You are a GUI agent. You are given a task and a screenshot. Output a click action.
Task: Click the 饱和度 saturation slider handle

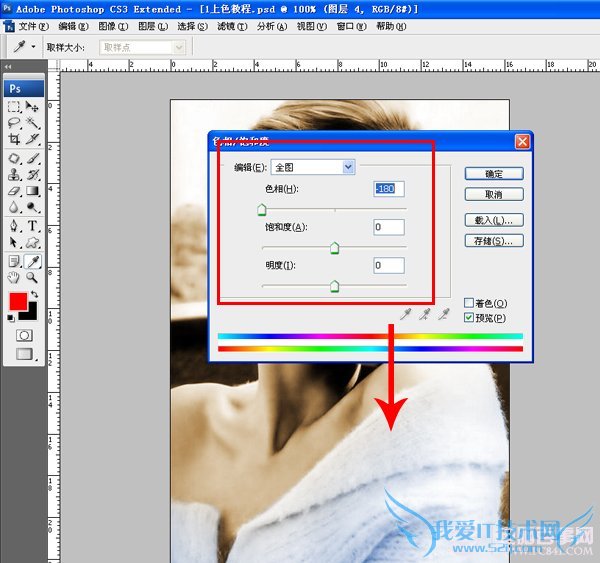pos(334,248)
